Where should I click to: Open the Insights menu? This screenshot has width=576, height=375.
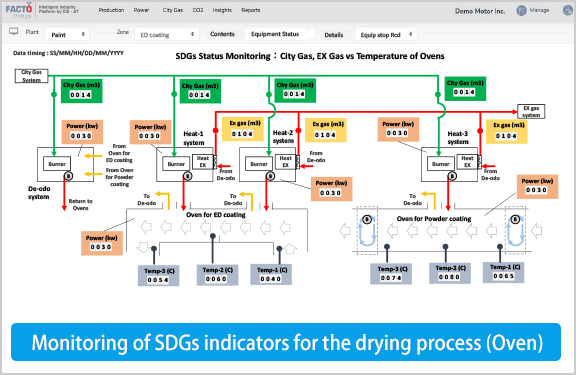222,10
